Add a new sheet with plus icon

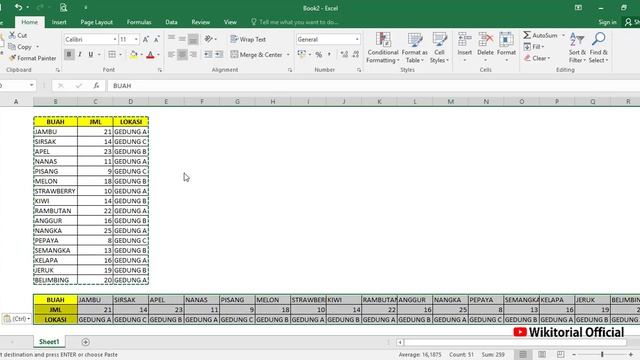pyautogui.click(x=85, y=342)
